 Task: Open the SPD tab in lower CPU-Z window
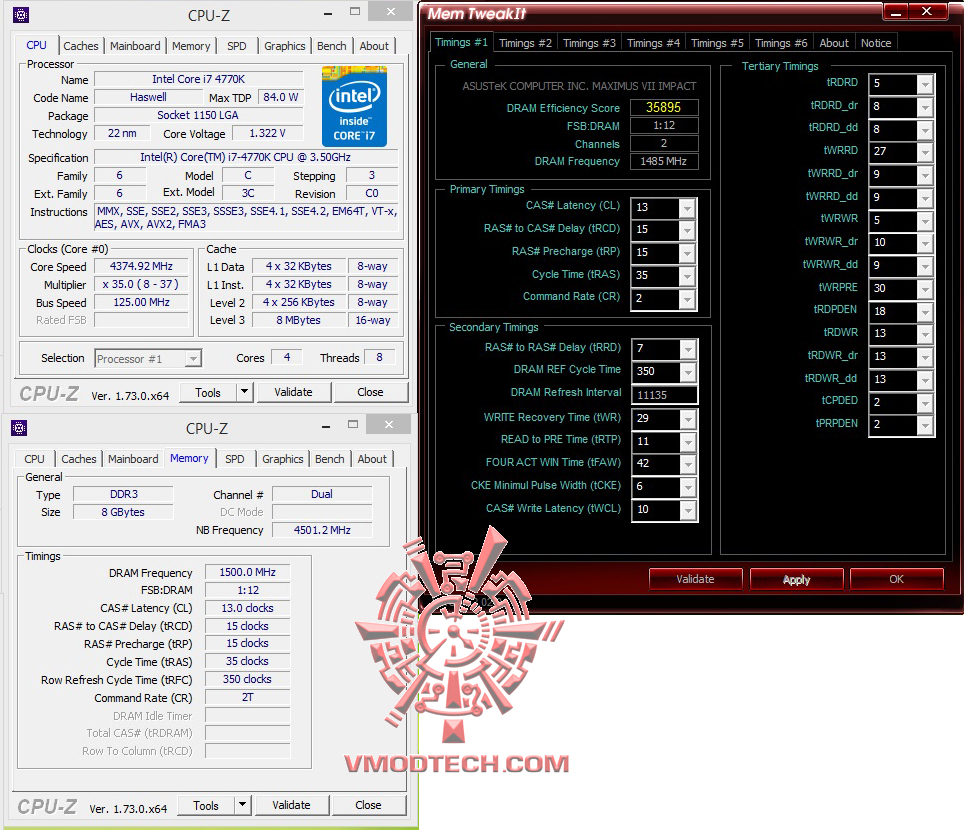[234, 459]
